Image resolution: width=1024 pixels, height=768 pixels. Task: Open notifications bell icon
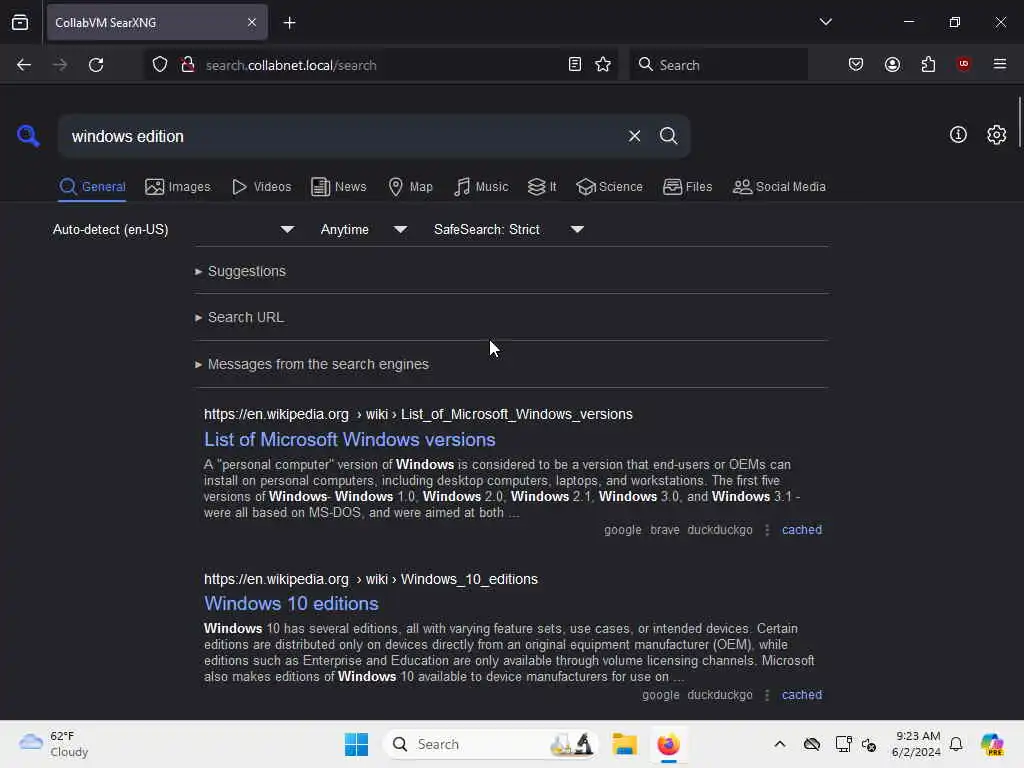(x=956, y=744)
